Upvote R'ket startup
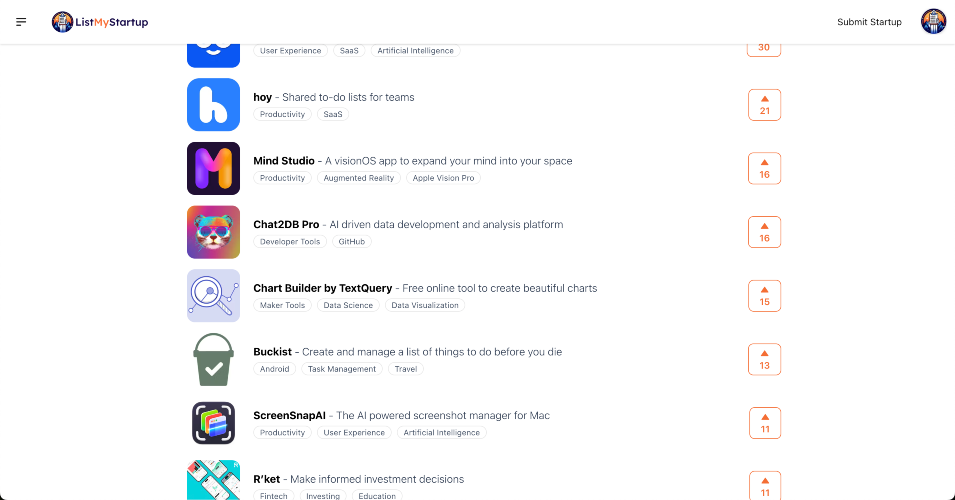The height and width of the screenshot is (500, 955). click(x=764, y=485)
